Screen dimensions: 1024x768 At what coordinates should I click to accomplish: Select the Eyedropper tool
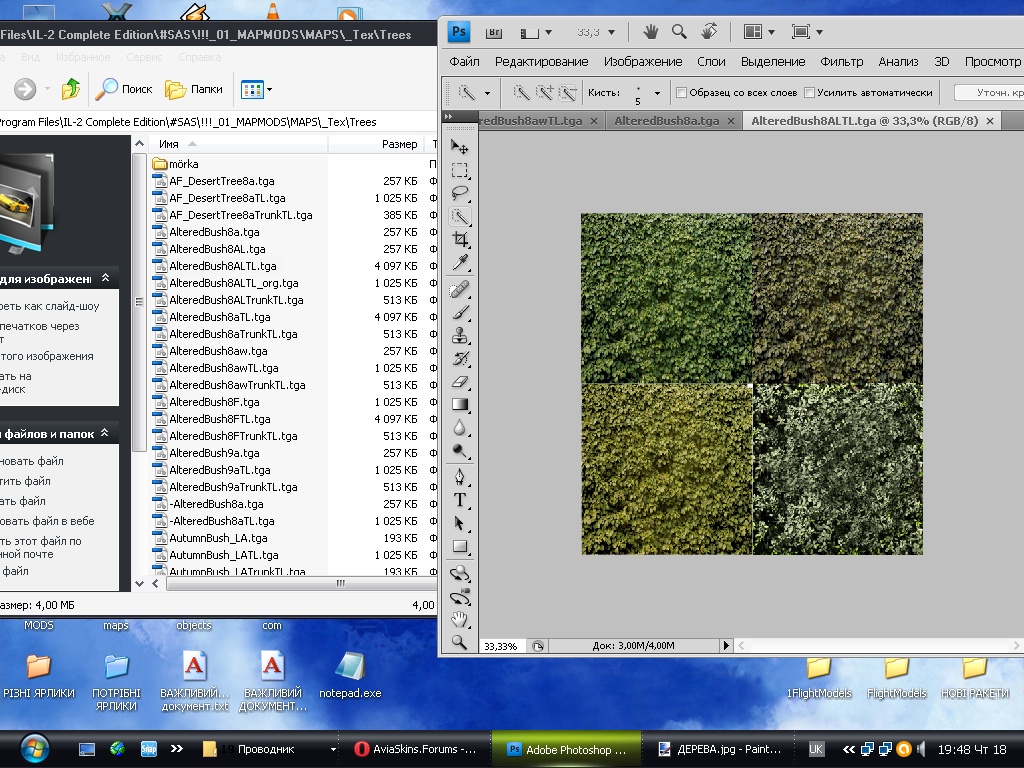pos(460,262)
